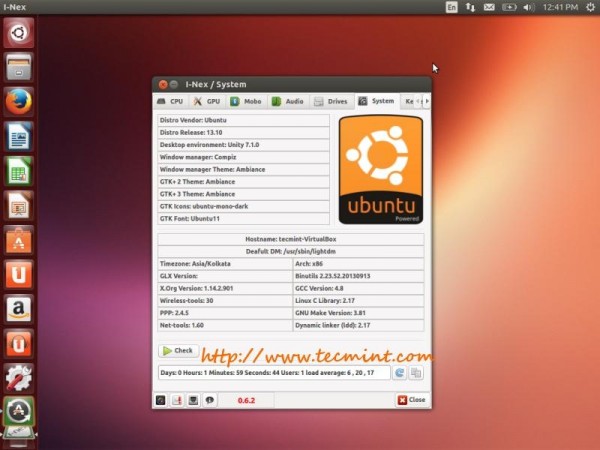Launch Firefox web browser

coord(18,102)
